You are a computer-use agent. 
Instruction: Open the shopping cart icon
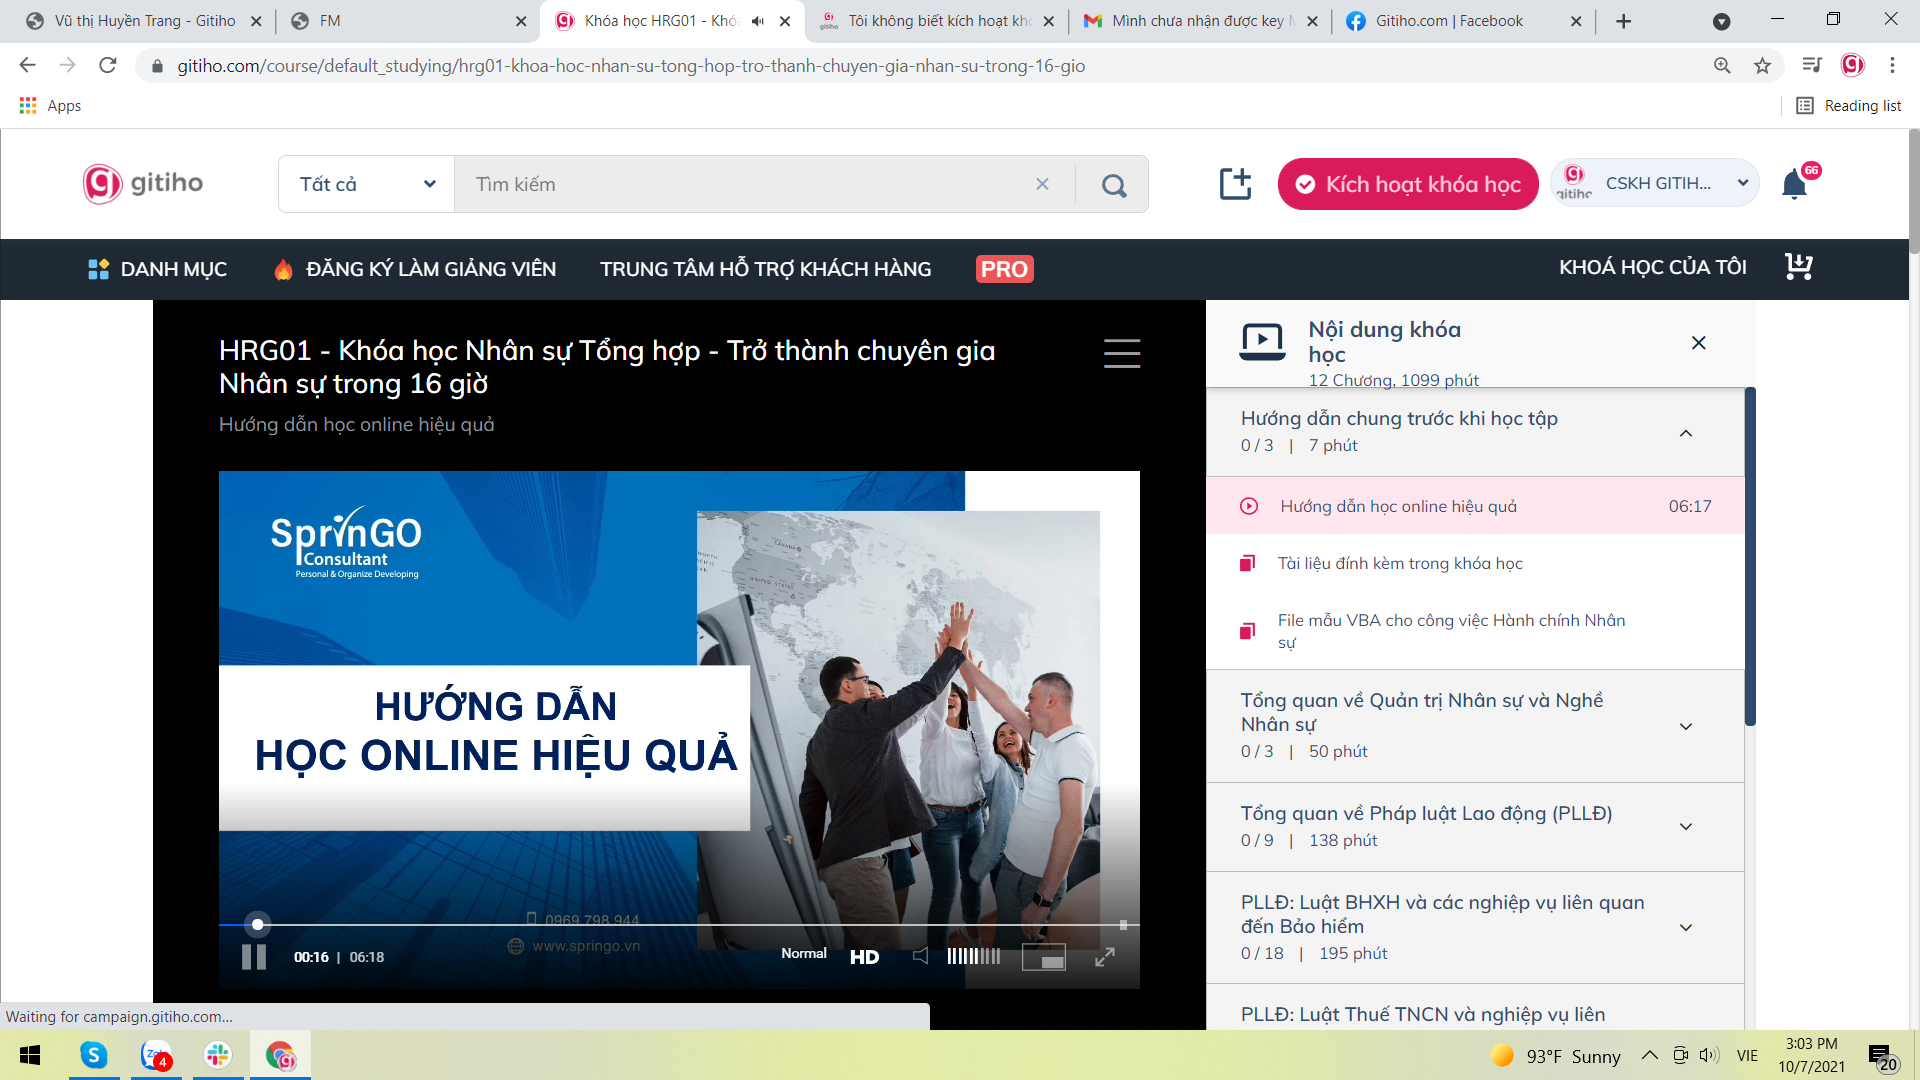click(1798, 267)
